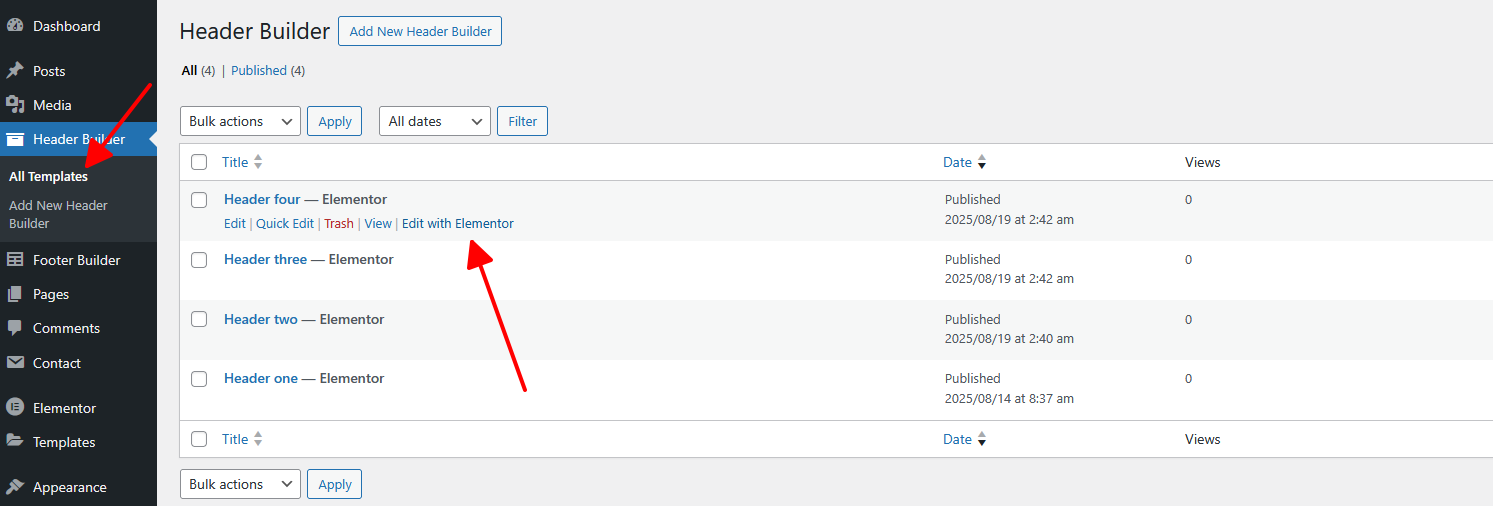Click the Pages icon in sidebar
Viewport: 1493px width, 506px height.
[x=15, y=294]
